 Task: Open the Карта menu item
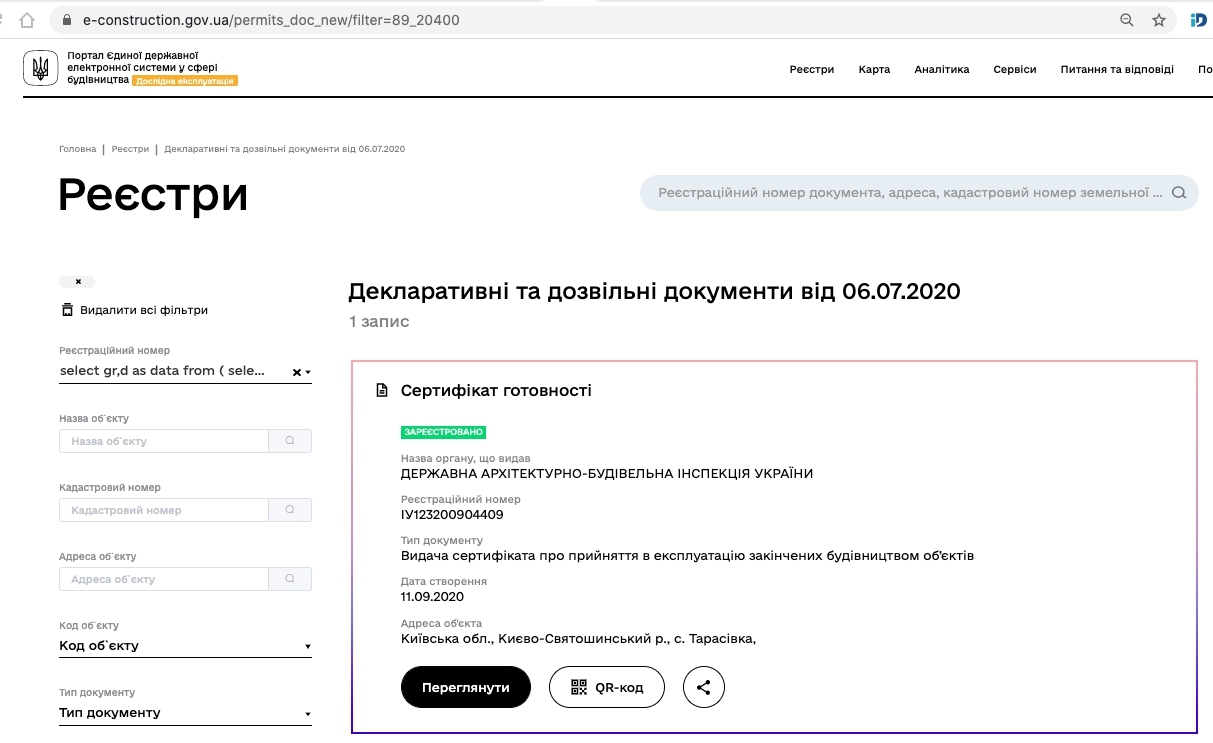[x=874, y=69]
